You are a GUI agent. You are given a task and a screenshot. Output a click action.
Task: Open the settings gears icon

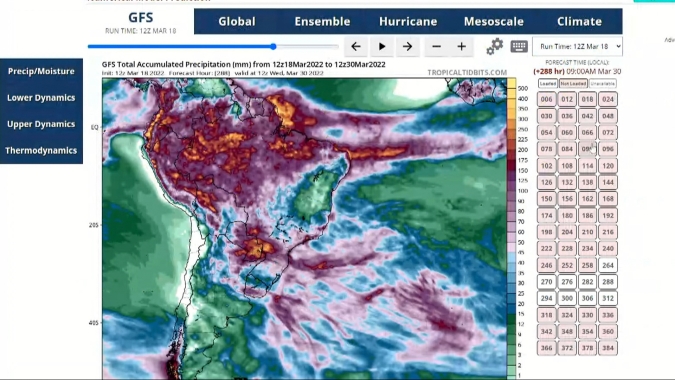(495, 46)
